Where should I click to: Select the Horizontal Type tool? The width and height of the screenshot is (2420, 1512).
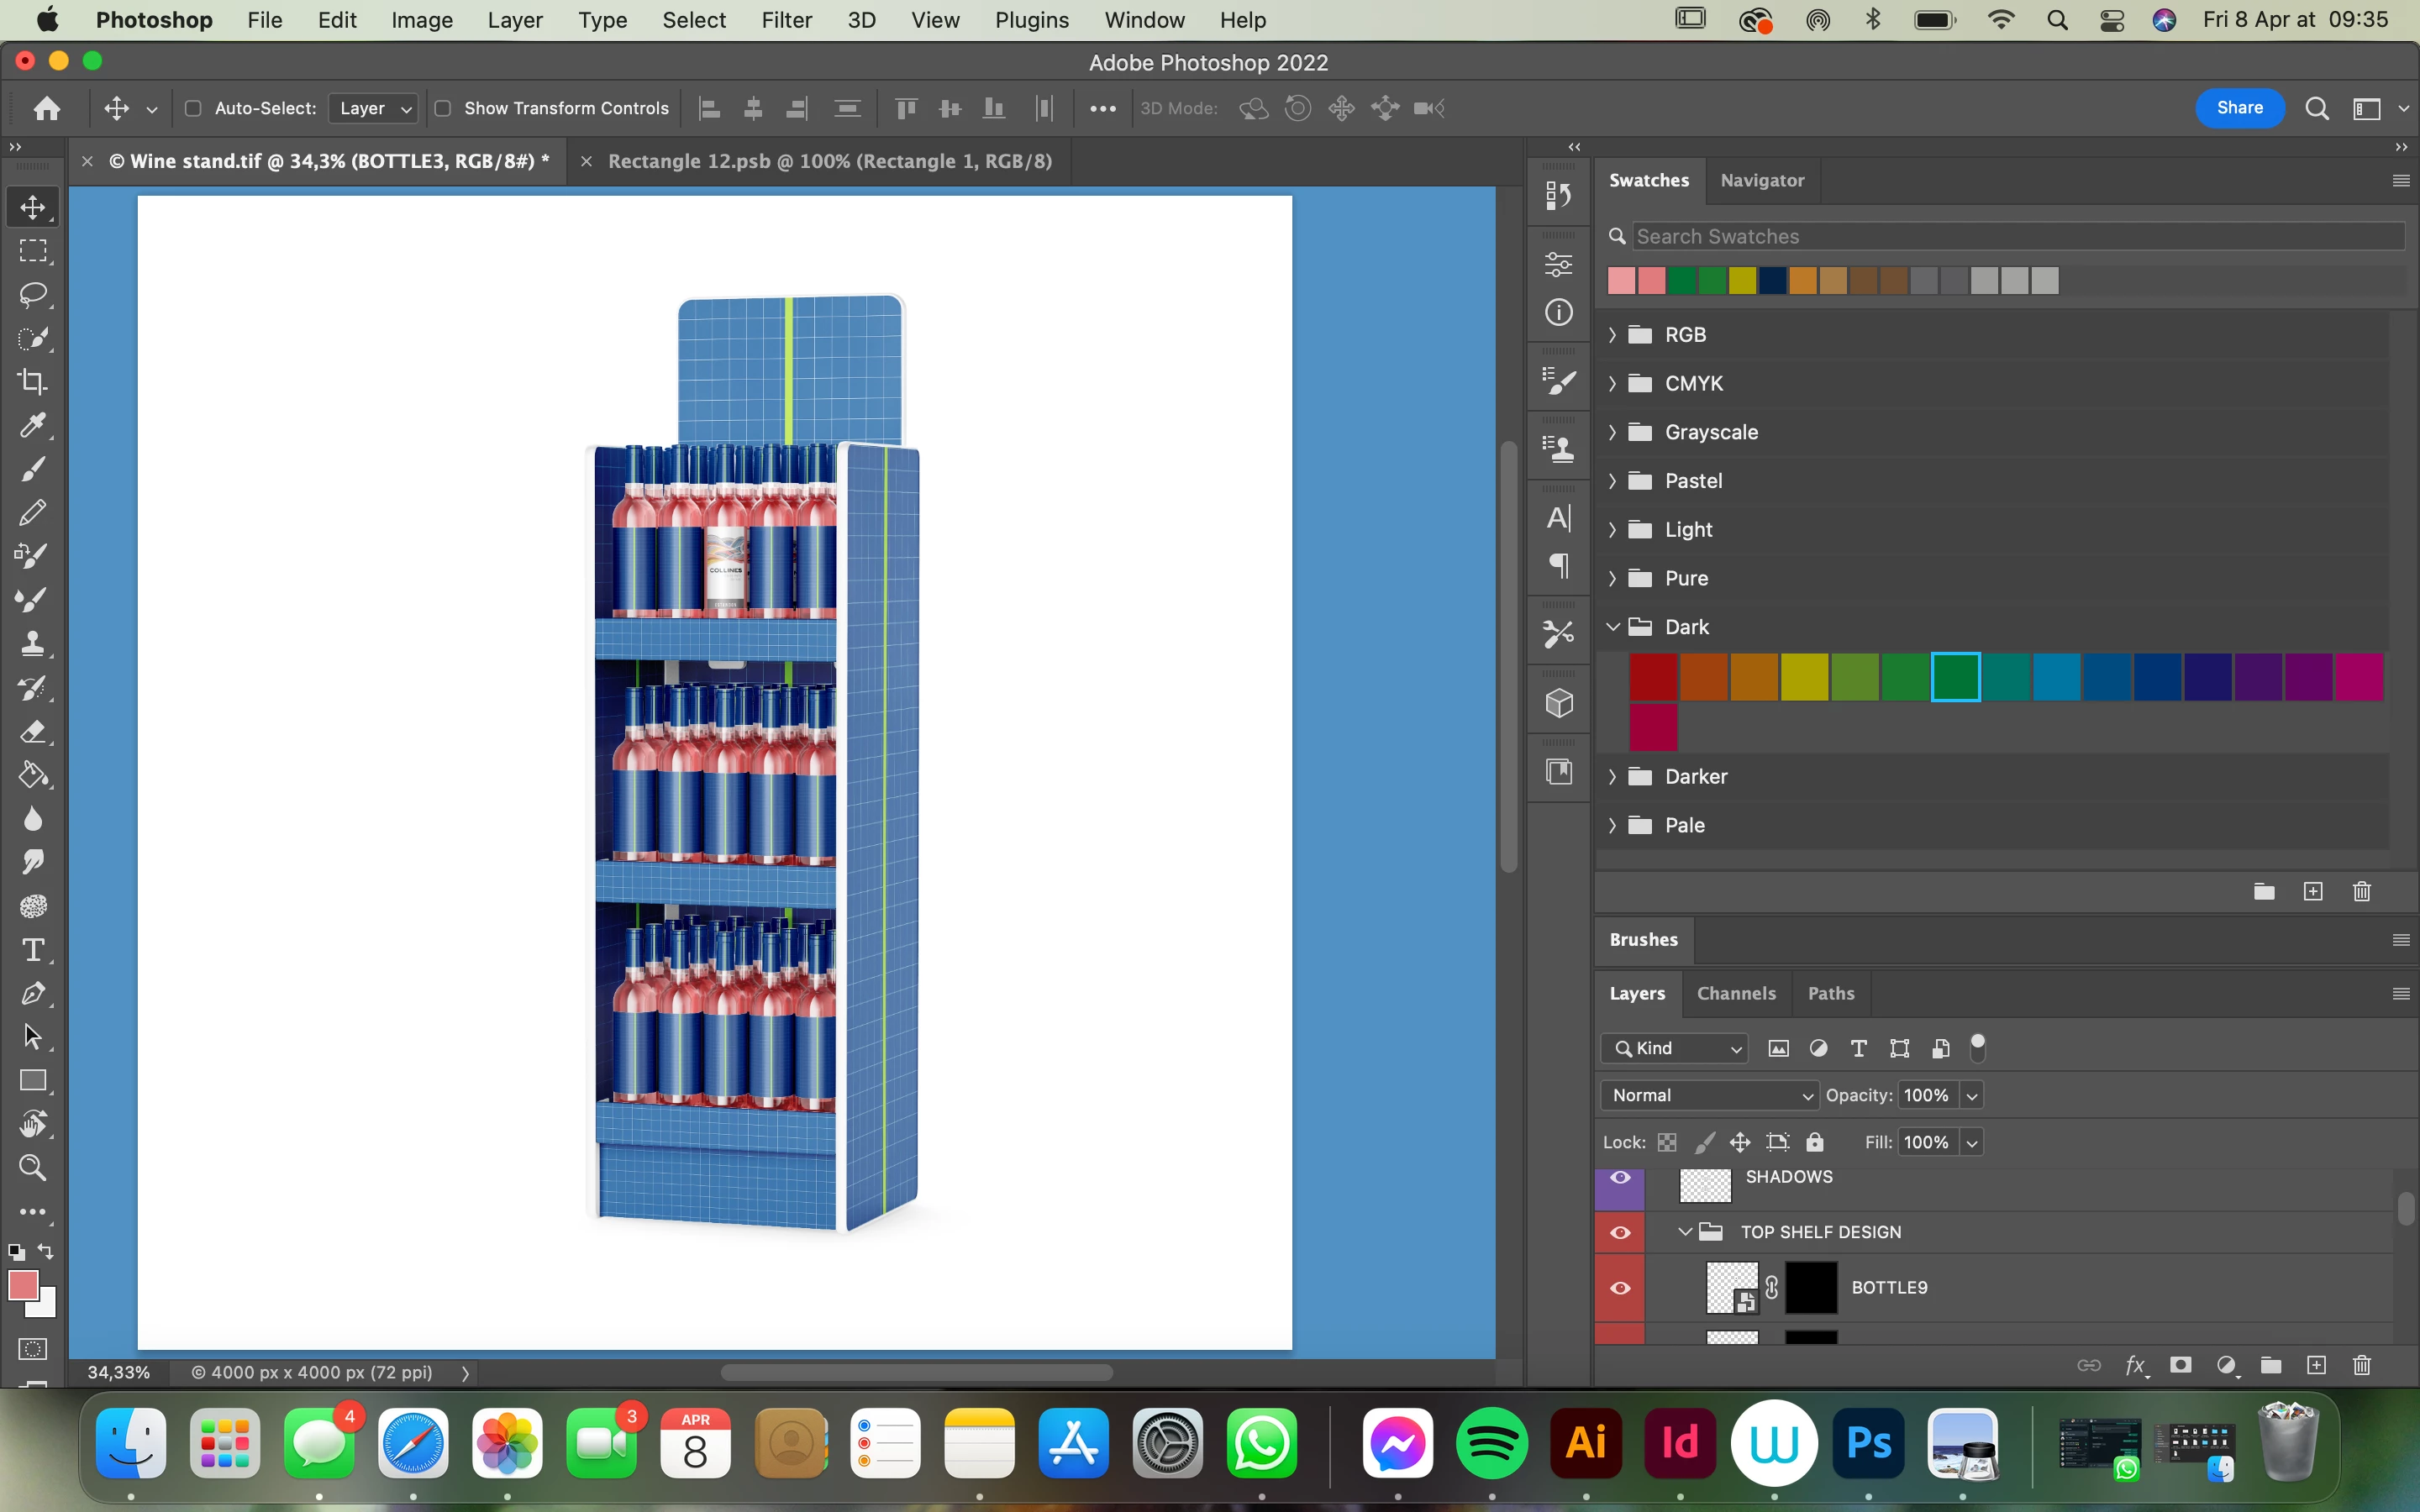point(33,949)
